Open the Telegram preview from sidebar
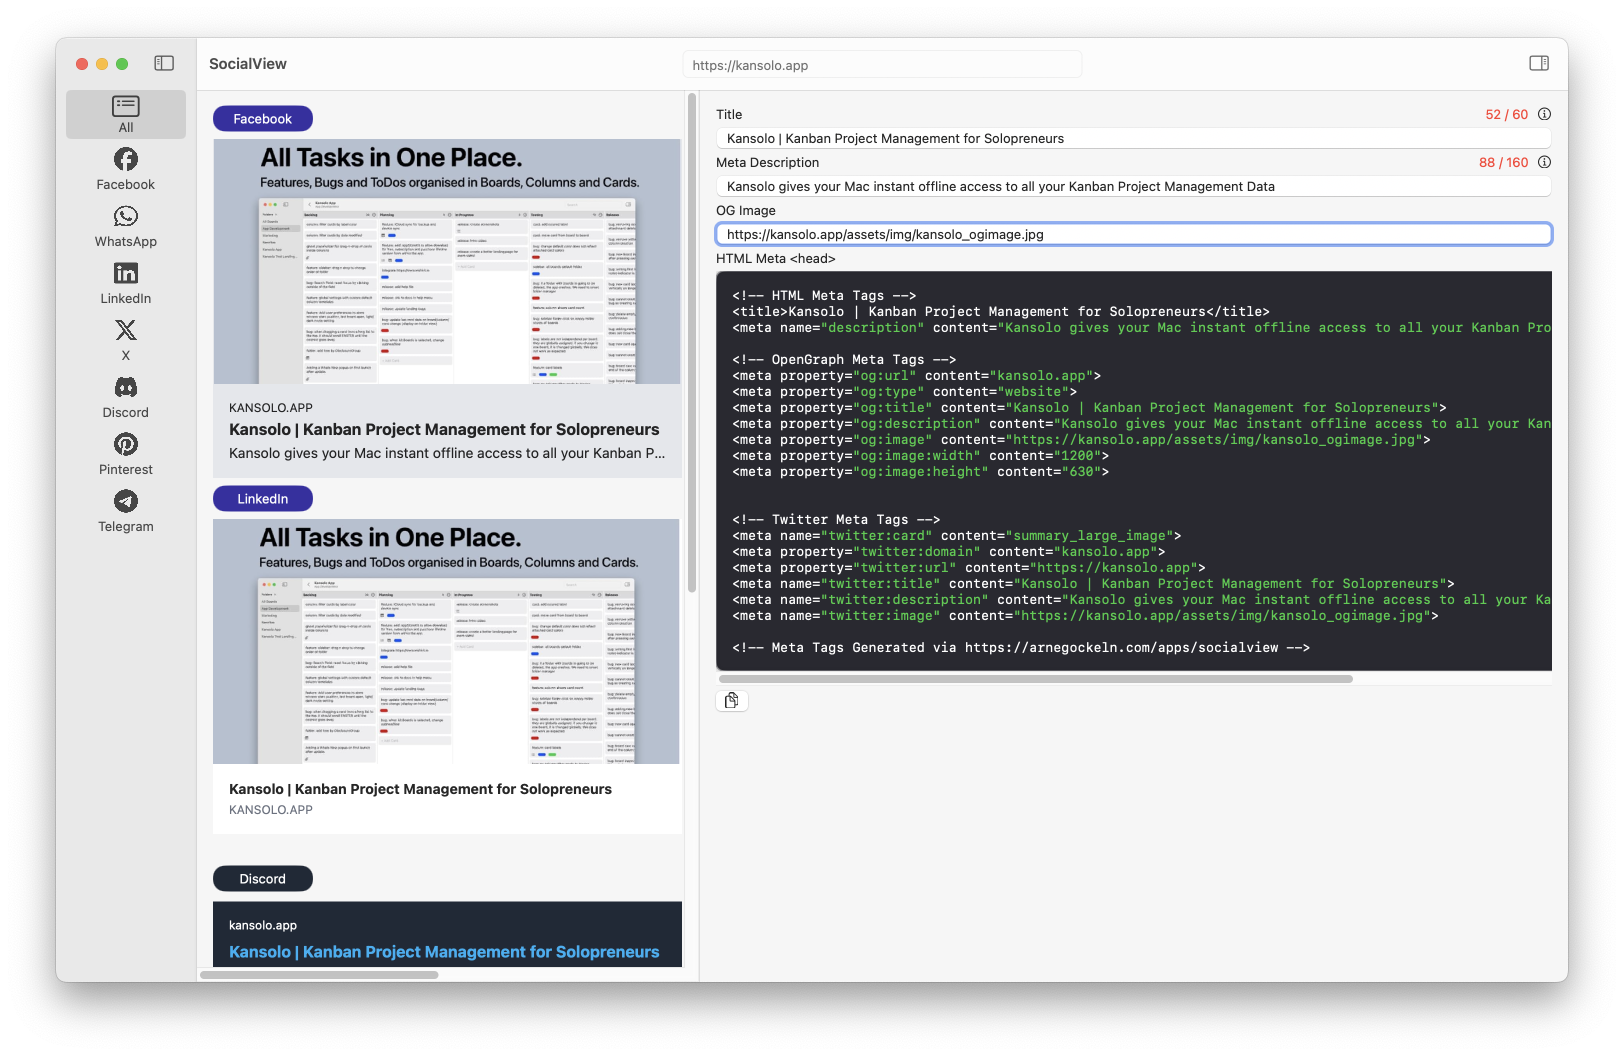The image size is (1624, 1056). pos(126,512)
